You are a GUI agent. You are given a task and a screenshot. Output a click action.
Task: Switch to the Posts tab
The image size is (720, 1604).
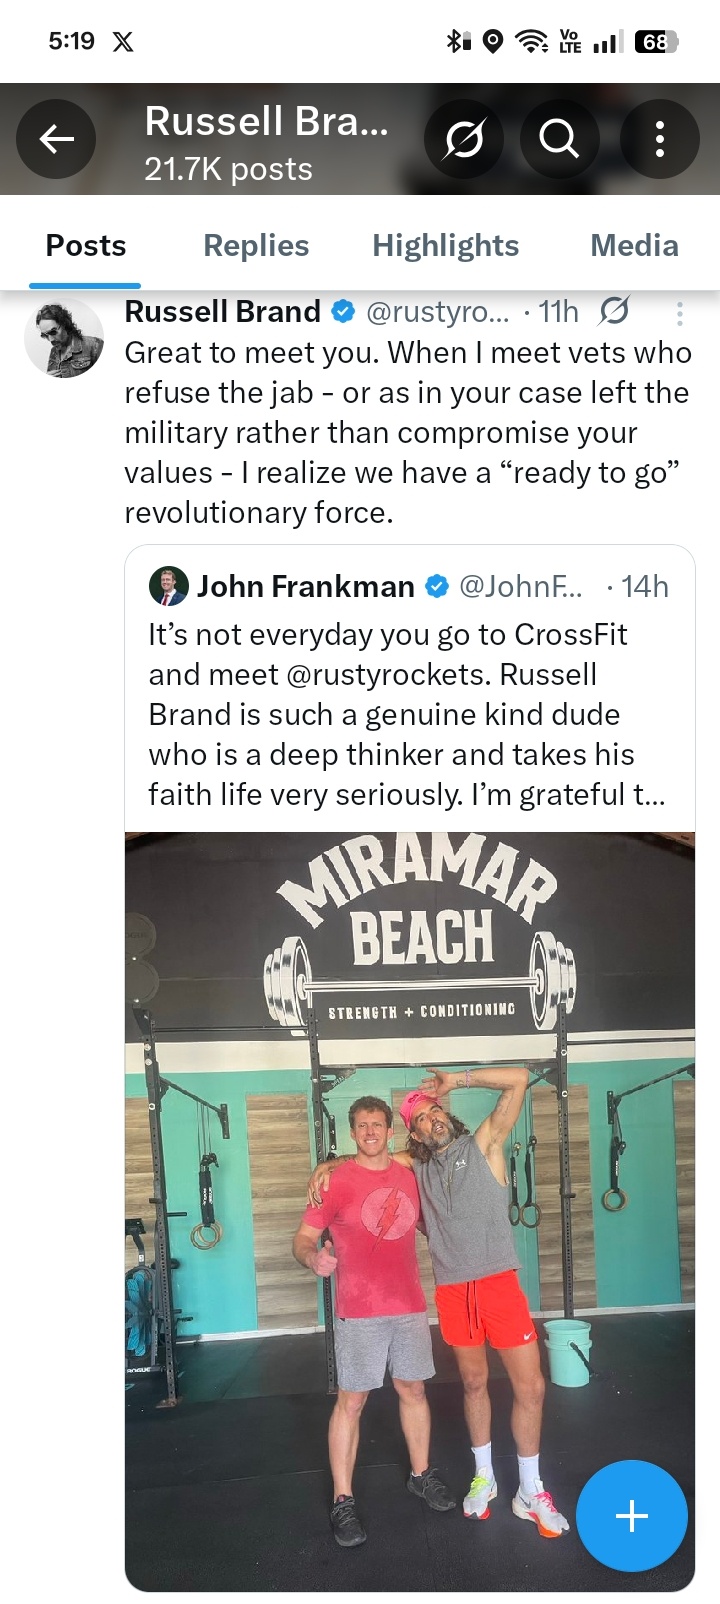pyautogui.click(x=86, y=246)
